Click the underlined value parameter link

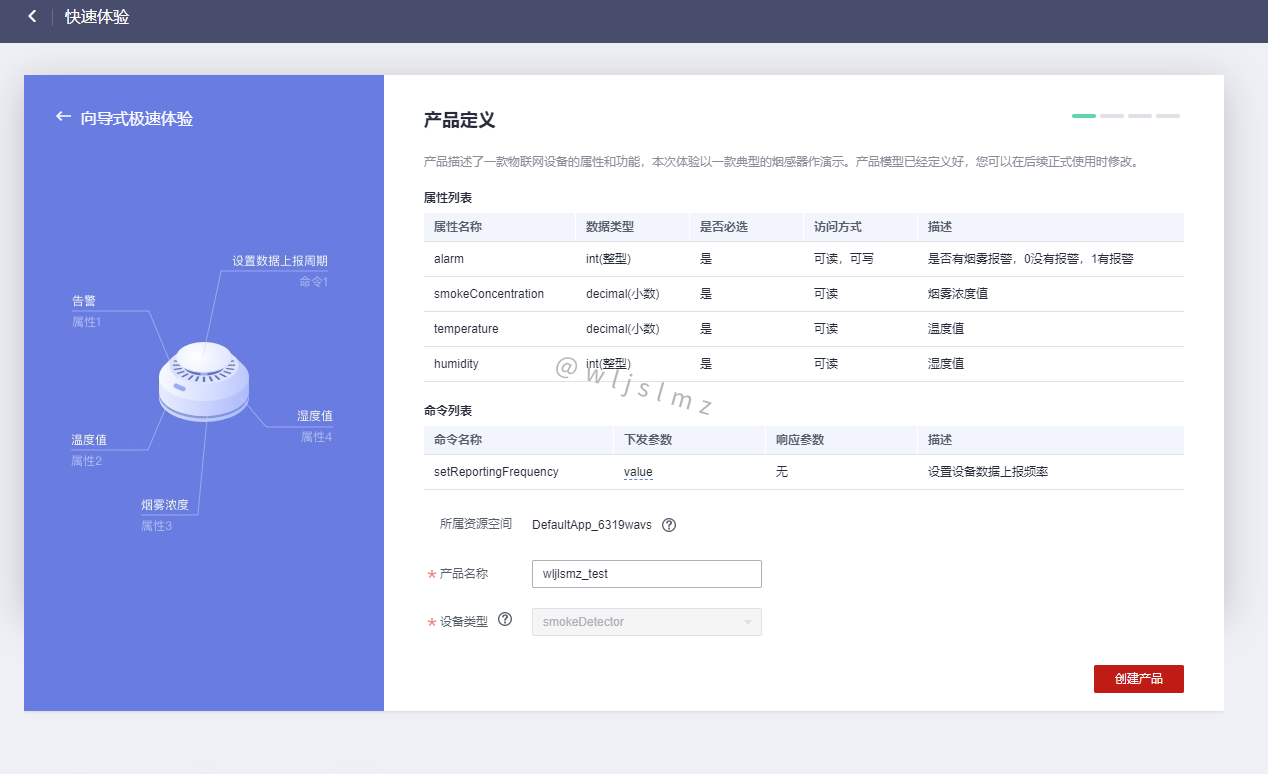pyautogui.click(x=638, y=472)
